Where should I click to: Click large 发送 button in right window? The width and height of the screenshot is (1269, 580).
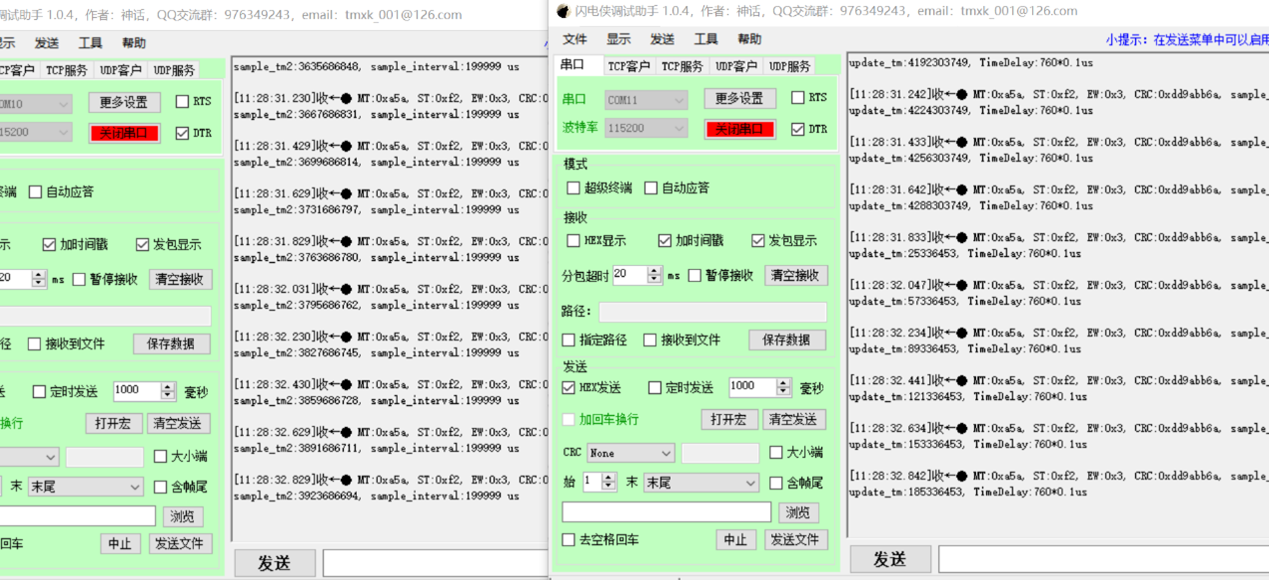click(x=890, y=558)
